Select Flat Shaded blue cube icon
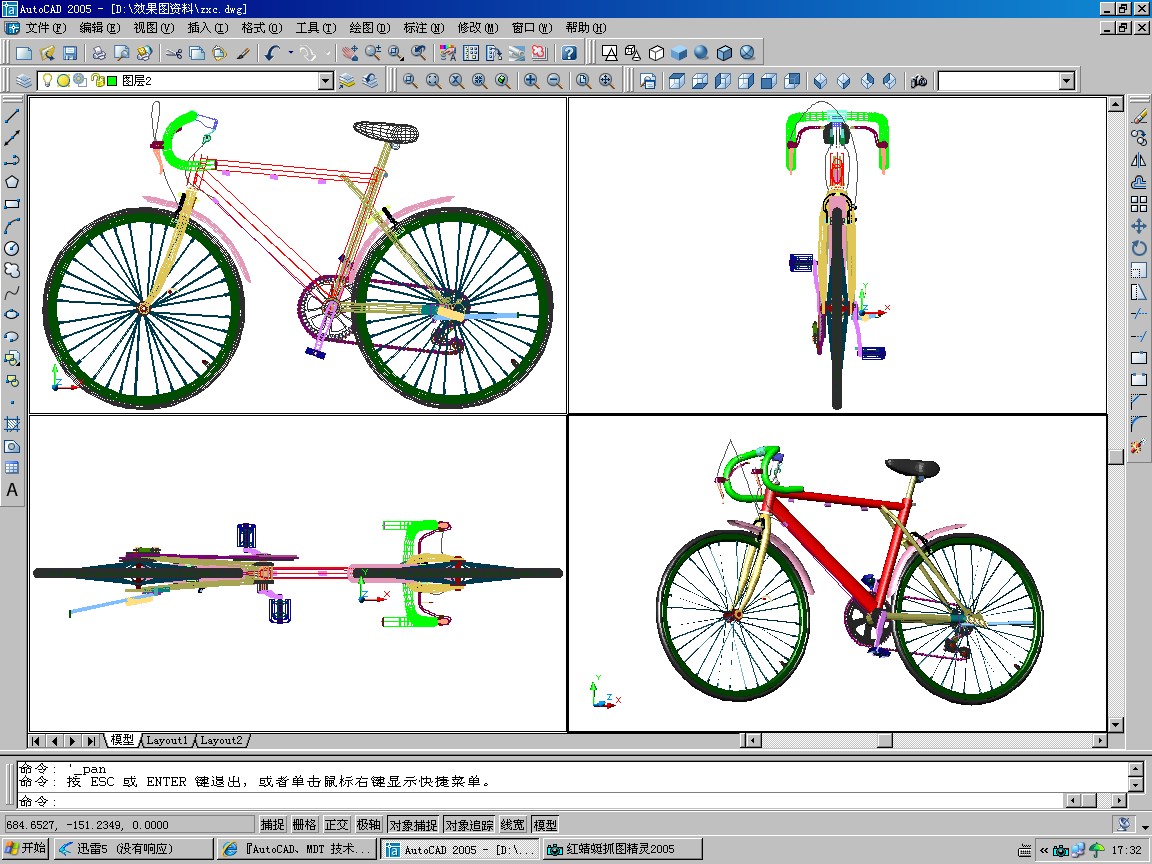 pyautogui.click(x=678, y=53)
